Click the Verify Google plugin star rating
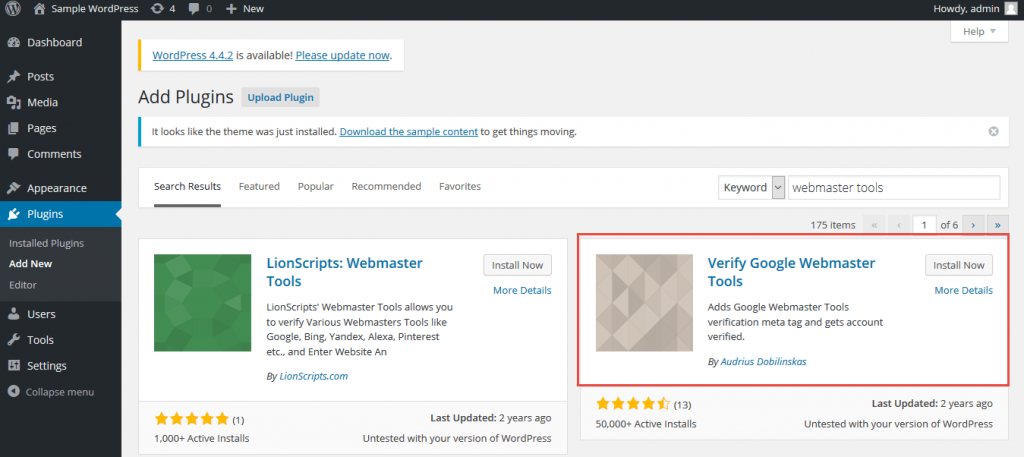 [633, 403]
